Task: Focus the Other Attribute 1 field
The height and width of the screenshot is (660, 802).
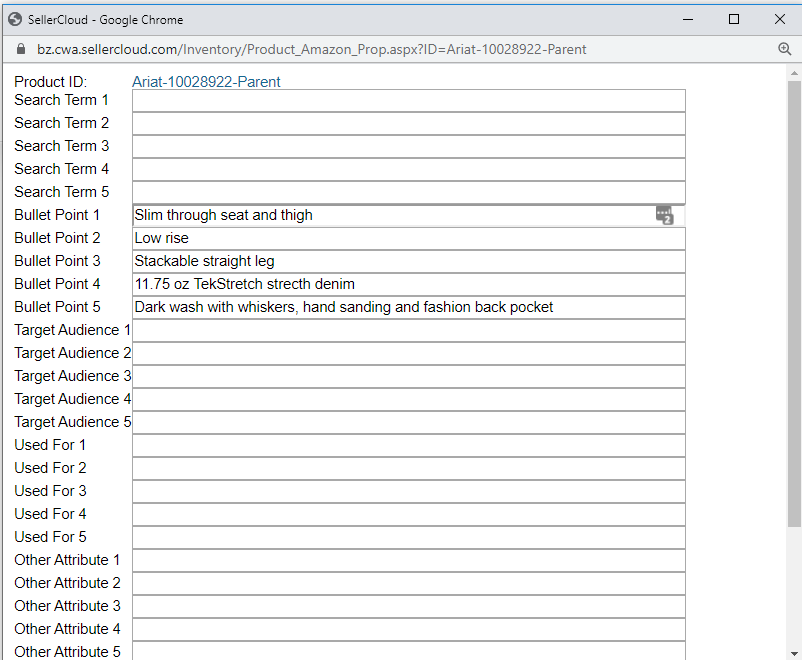Action: [409, 561]
